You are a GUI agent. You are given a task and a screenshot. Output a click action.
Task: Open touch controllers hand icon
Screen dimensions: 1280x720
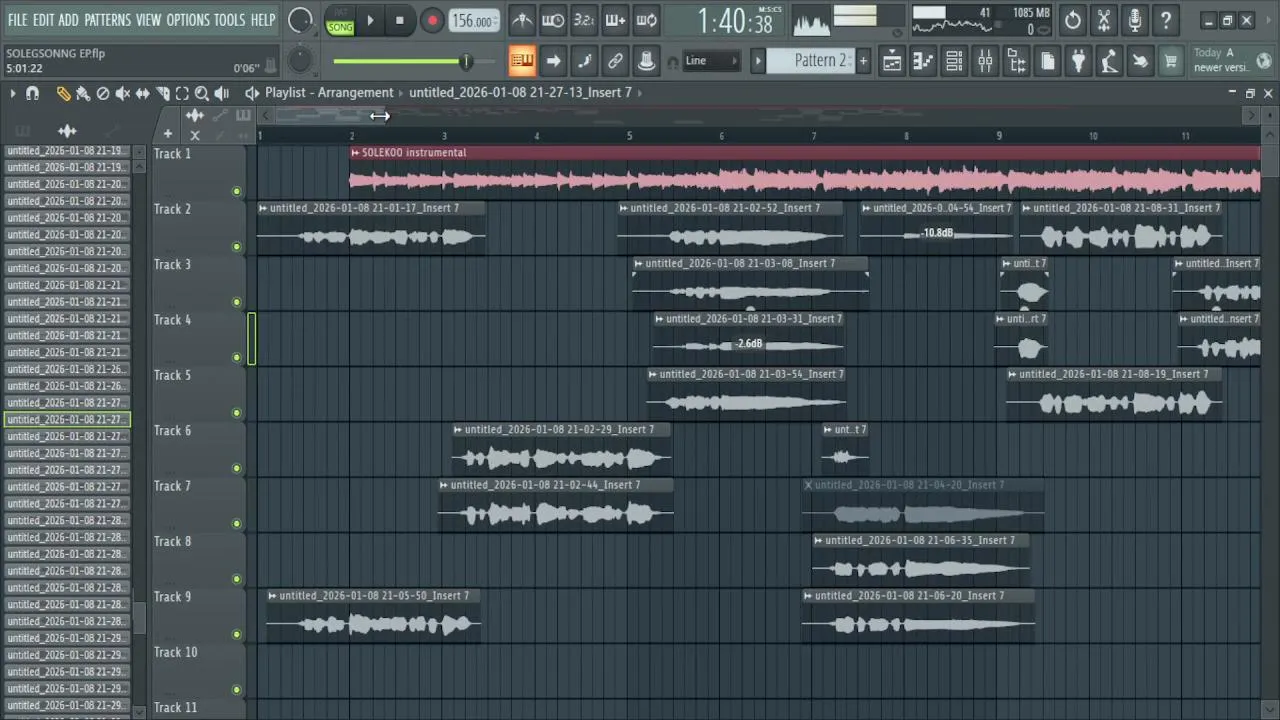1140,61
